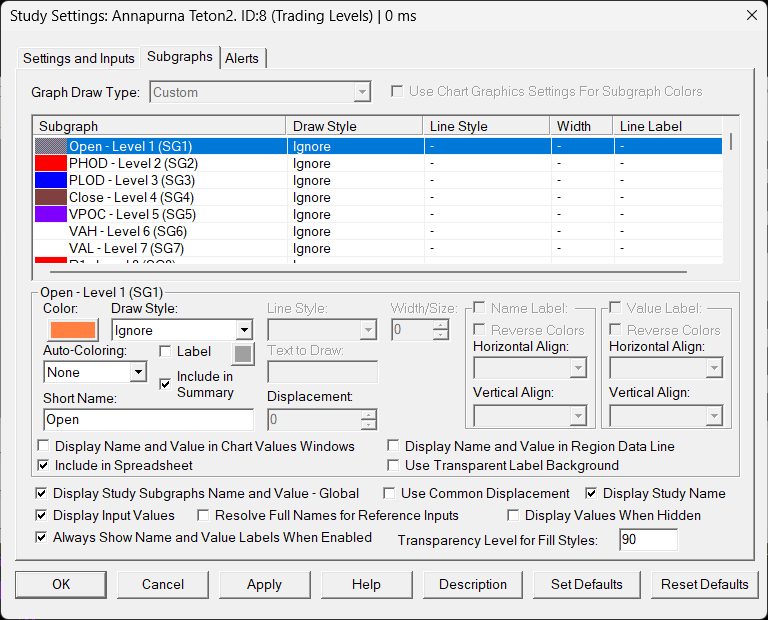
Task: Select the PLOD - Level 3 subgraph row
Action: click(x=131, y=180)
